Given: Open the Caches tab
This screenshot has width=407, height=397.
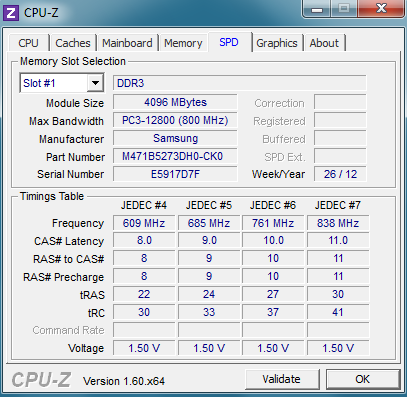Looking at the screenshot, I should pos(73,43).
